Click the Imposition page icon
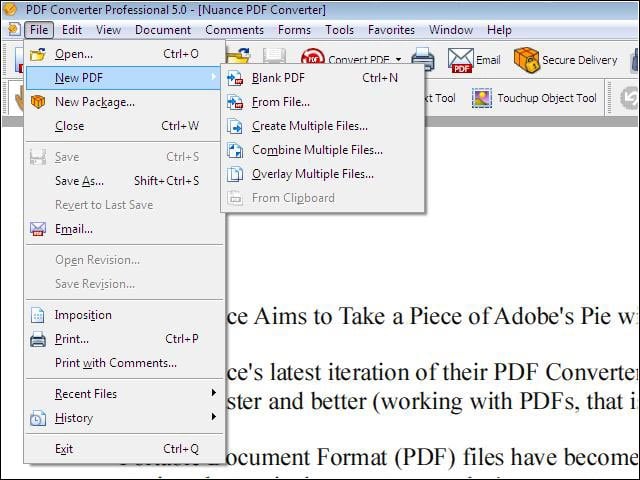The width and height of the screenshot is (640, 480). [x=38, y=315]
